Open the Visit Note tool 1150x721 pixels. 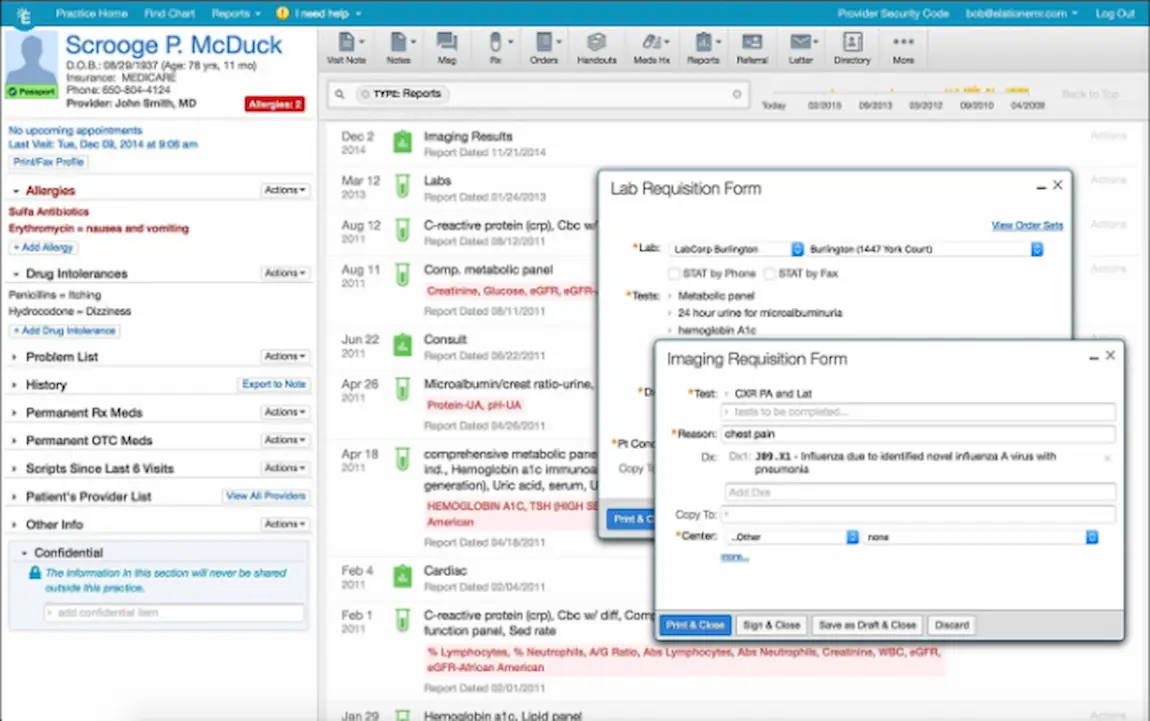[x=345, y=47]
